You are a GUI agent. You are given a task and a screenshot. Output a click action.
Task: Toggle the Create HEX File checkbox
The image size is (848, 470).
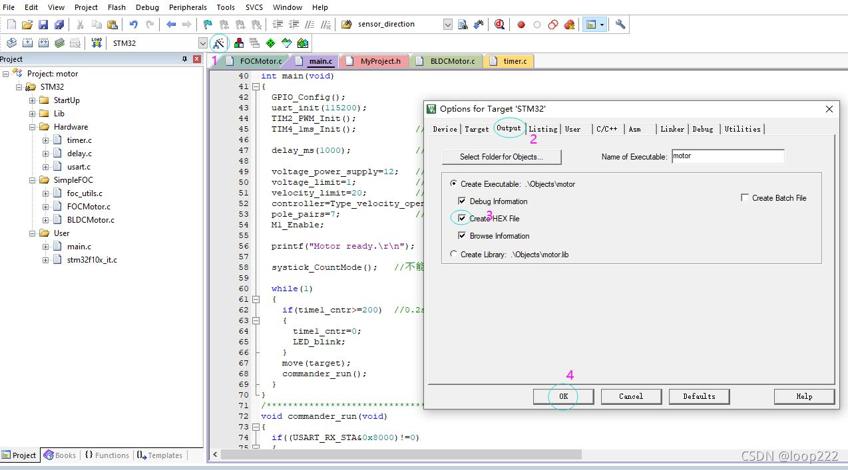tap(461, 218)
